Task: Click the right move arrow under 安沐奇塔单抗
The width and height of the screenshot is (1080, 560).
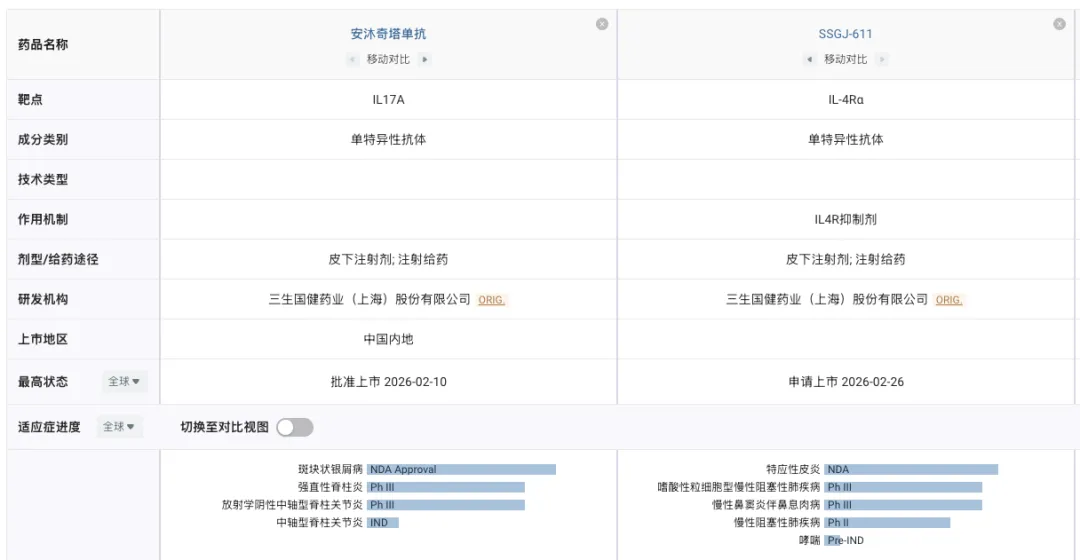Action: (424, 60)
